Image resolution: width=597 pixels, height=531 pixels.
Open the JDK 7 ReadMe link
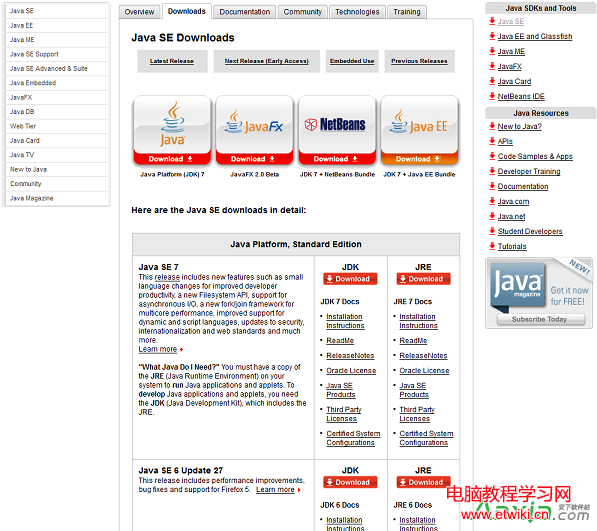[340, 341]
